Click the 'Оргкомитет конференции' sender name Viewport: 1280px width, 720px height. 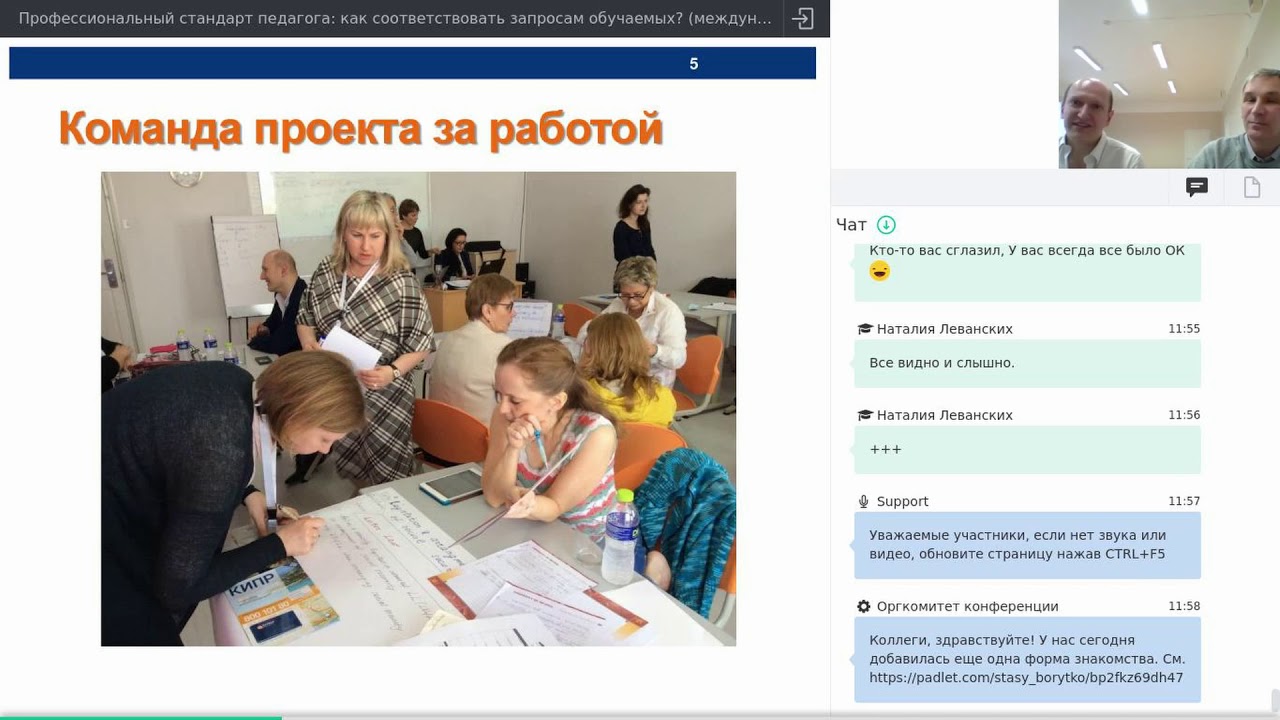(x=967, y=606)
